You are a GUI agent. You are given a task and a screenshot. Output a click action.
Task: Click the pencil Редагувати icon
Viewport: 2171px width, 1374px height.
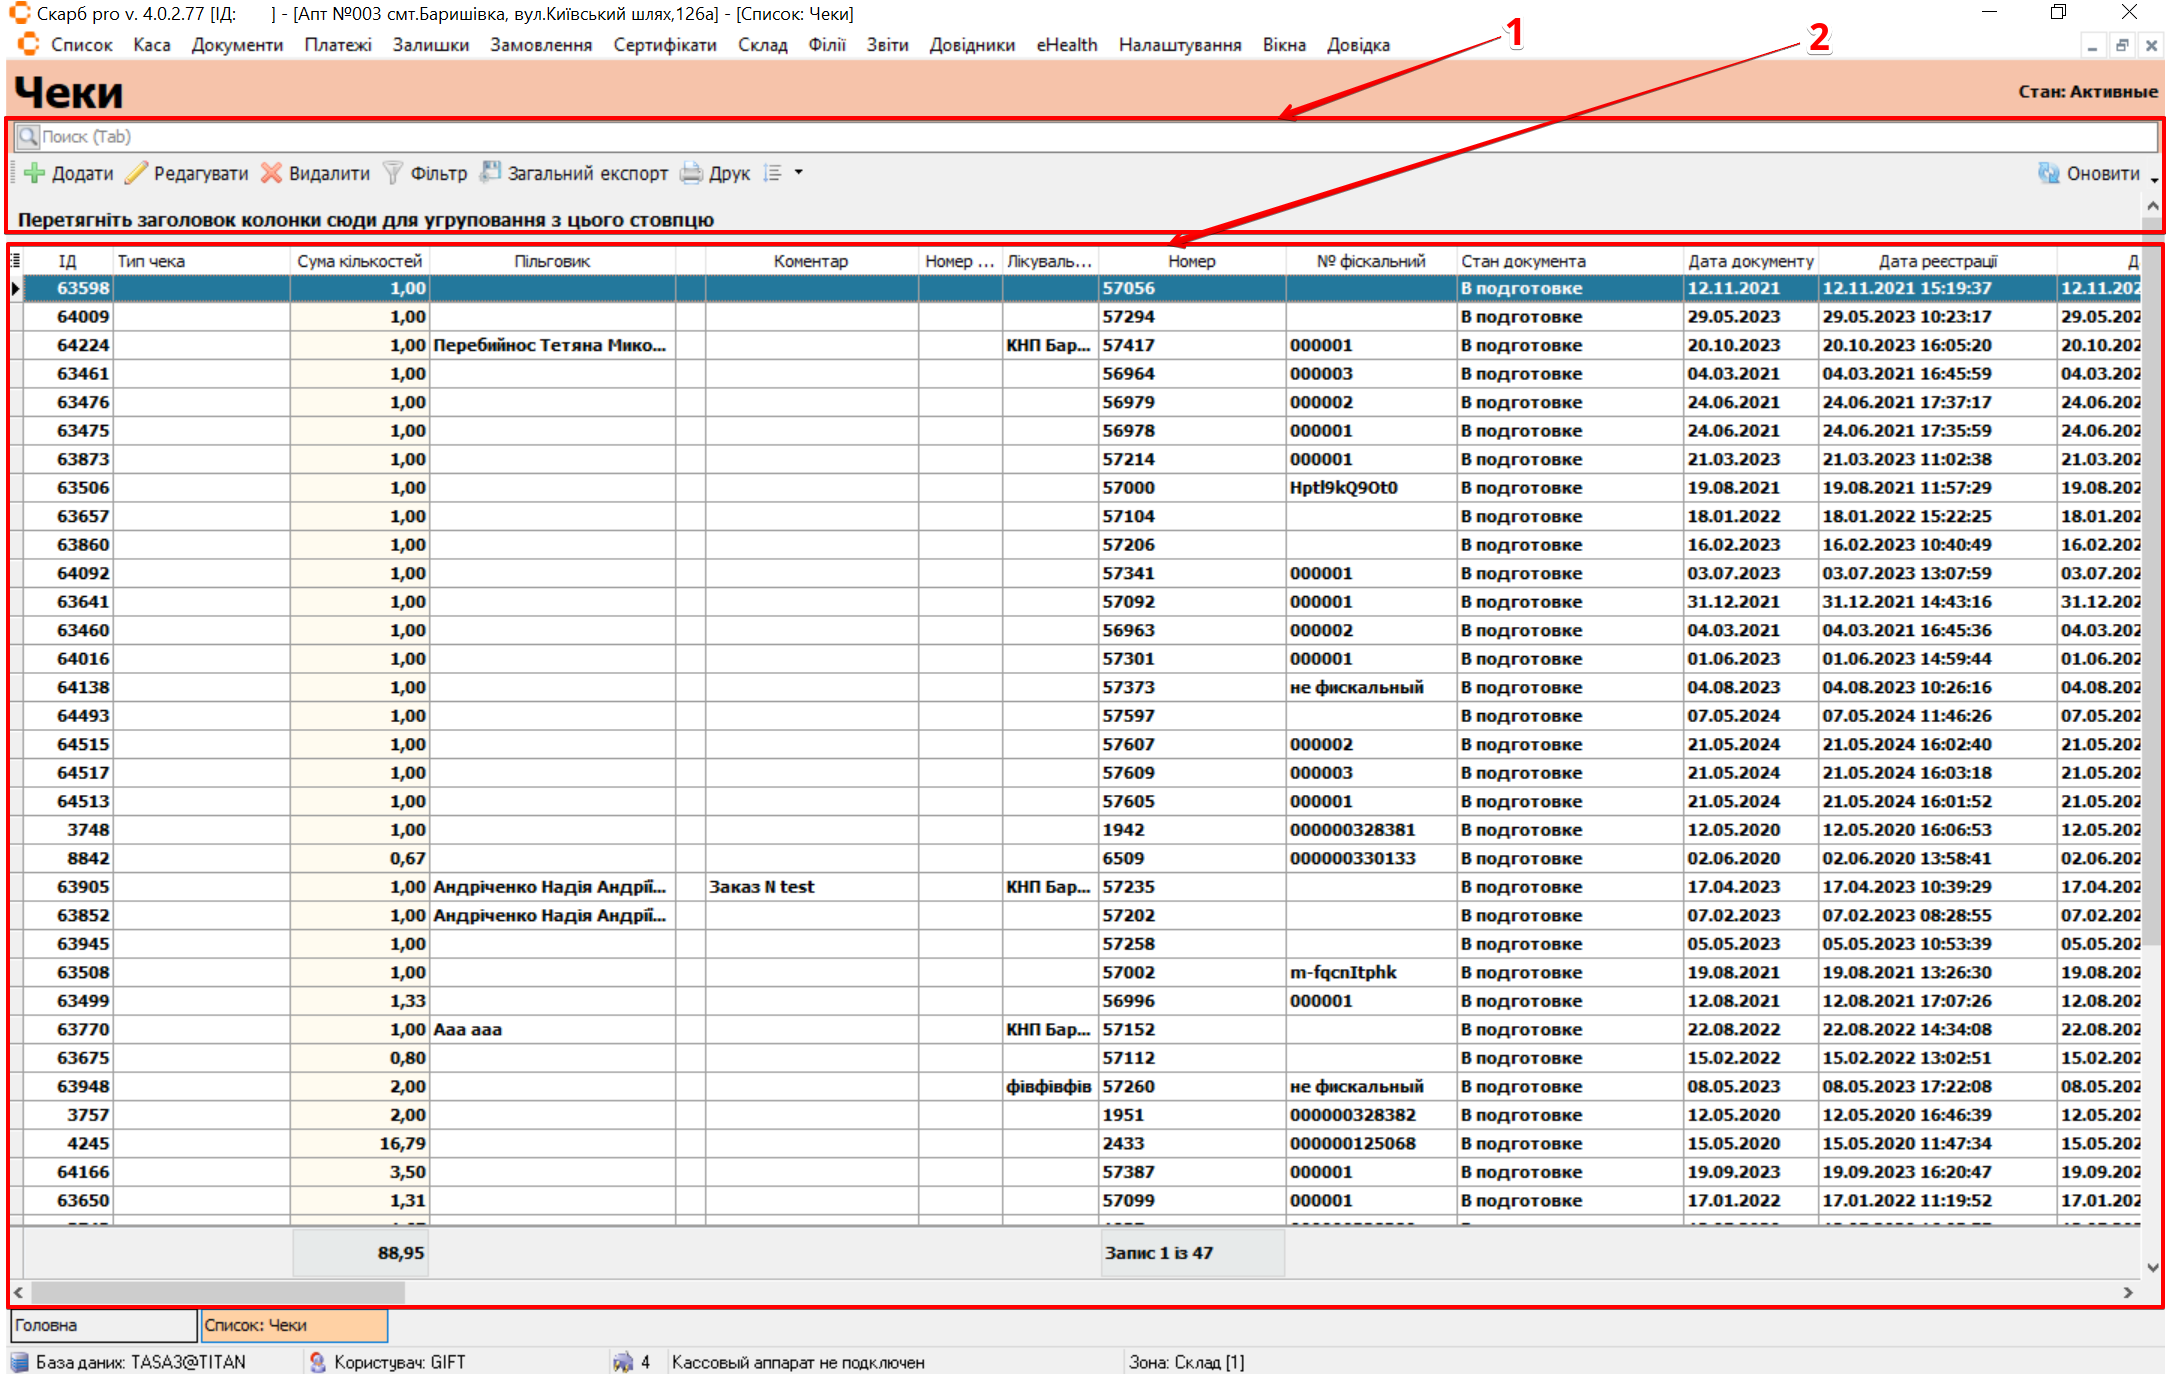137,173
